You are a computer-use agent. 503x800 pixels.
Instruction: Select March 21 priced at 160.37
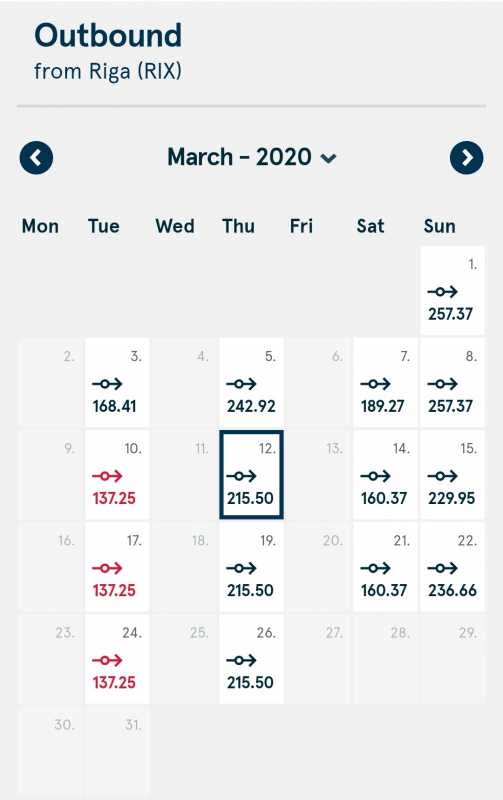[x=385, y=567]
